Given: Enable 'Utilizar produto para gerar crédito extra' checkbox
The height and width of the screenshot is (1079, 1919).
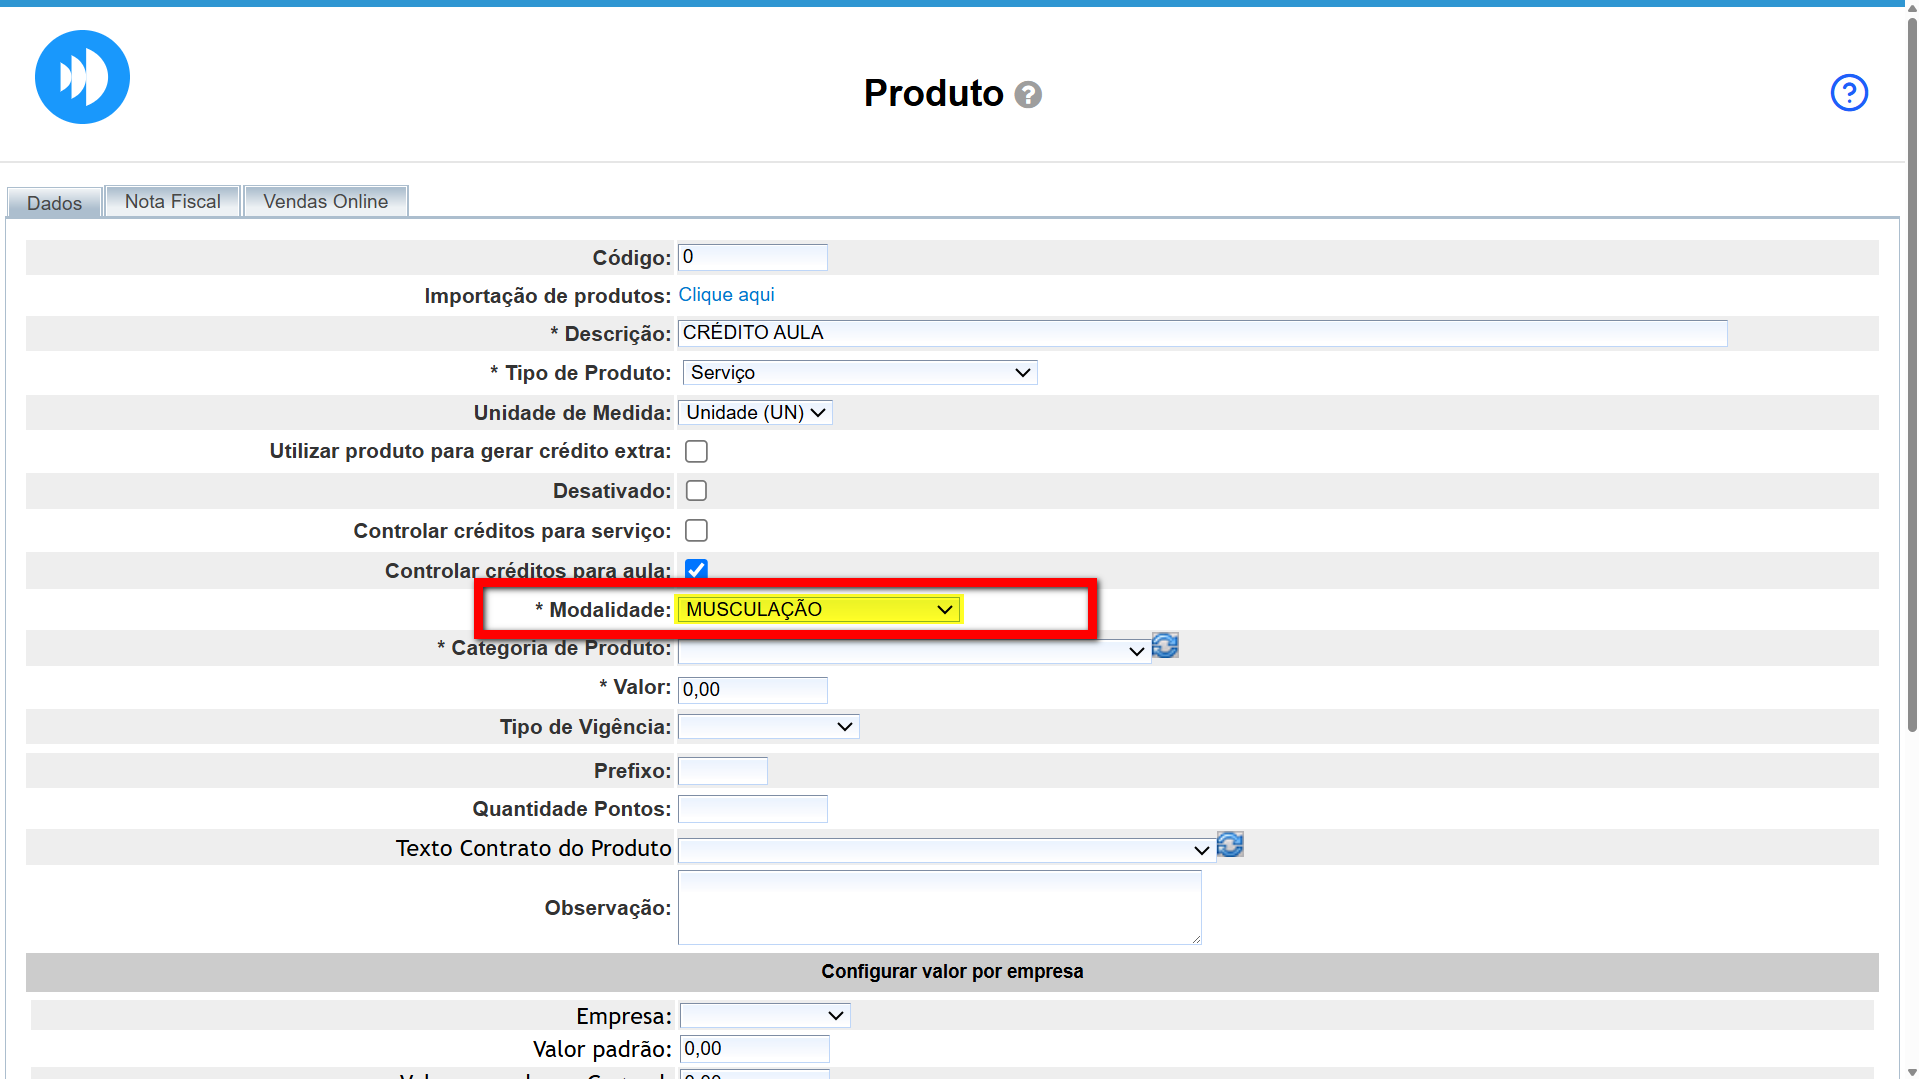Looking at the screenshot, I should pos(696,452).
